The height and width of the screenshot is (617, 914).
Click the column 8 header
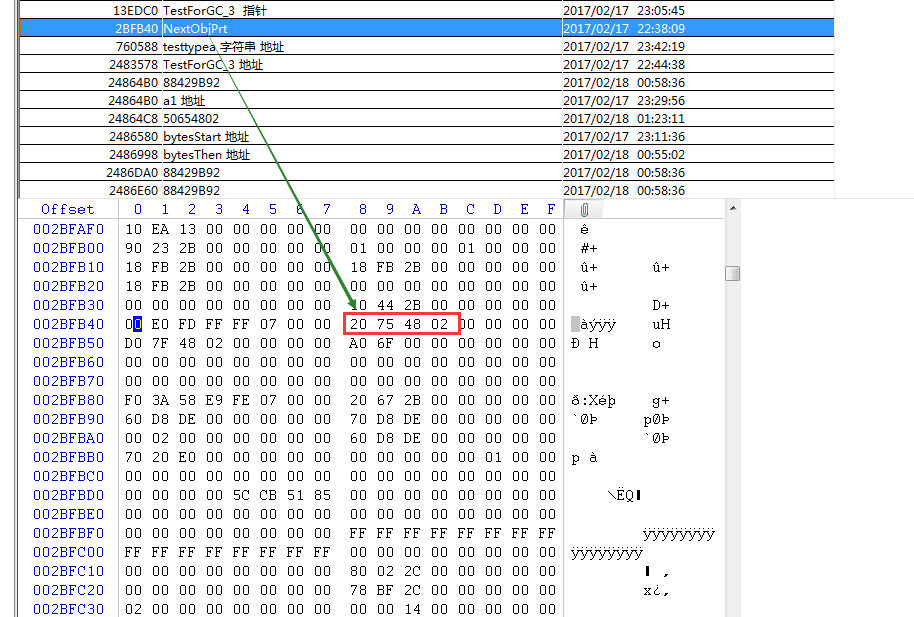(363, 209)
